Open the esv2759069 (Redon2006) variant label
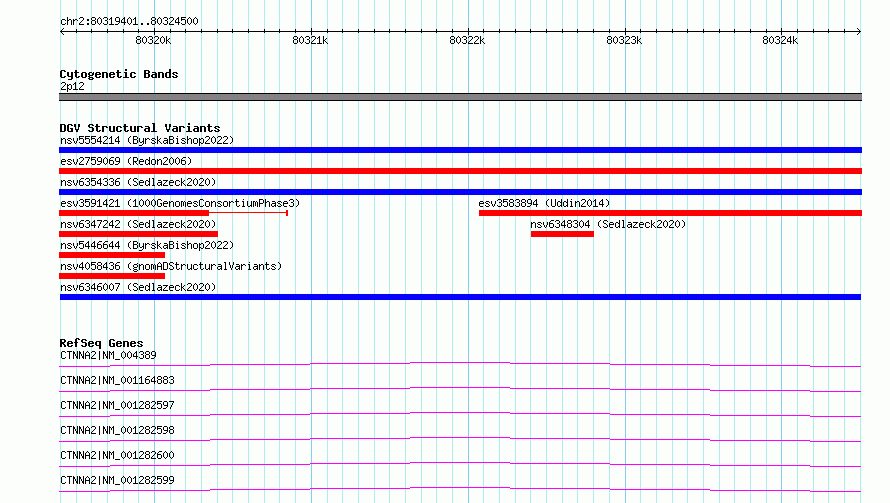The width and height of the screenshot is (890, 503). coord(126,161)
